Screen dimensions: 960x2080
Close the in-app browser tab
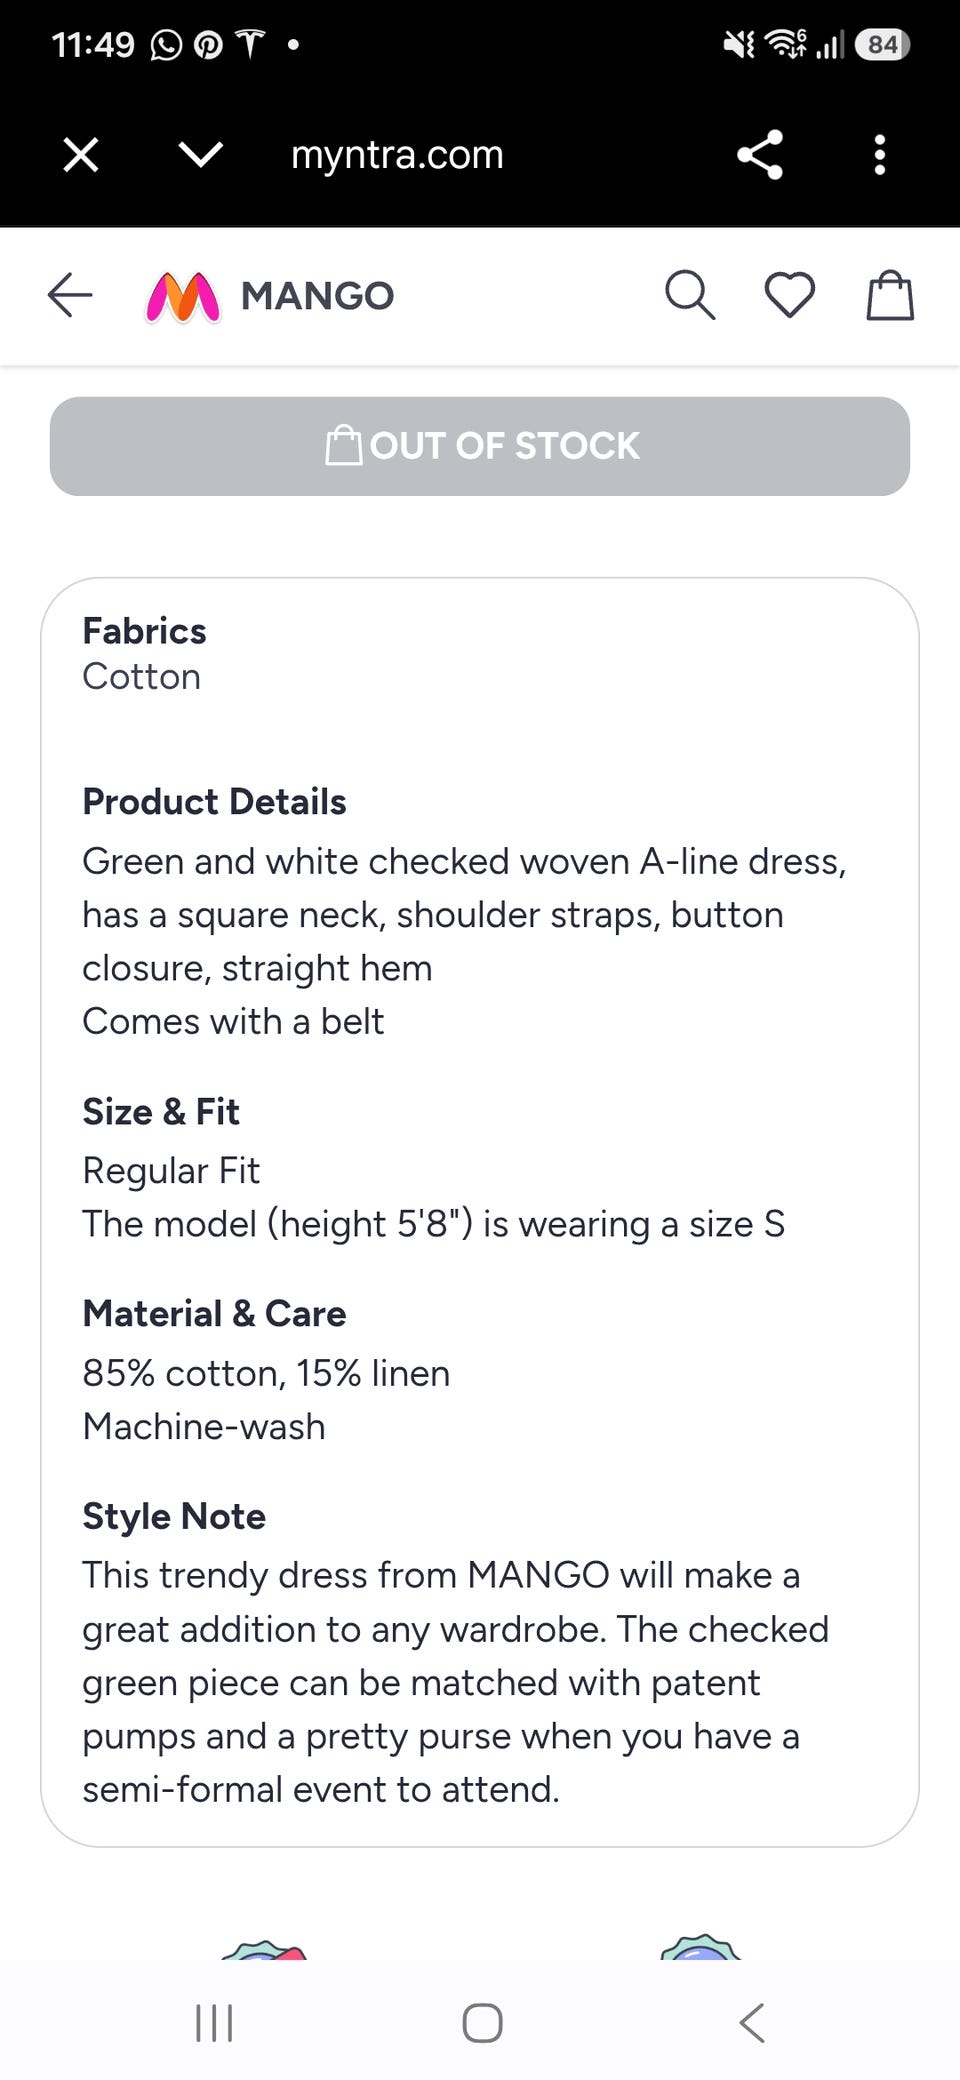coord(81,155)
